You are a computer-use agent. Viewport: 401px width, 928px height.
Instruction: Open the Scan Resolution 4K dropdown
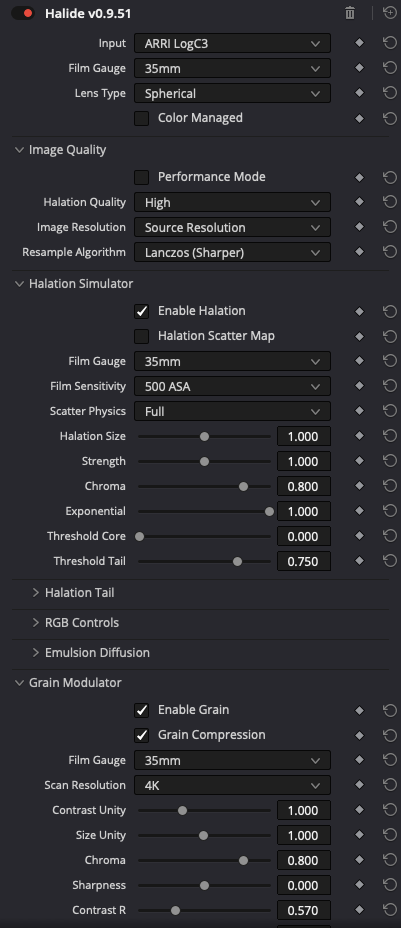point(232,785)
